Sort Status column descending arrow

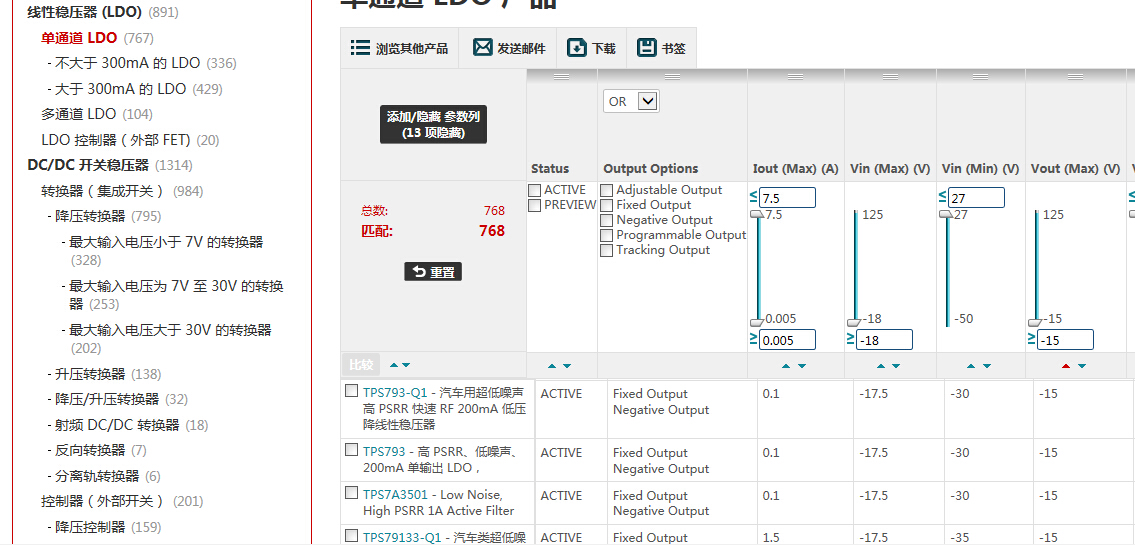pyautogui.click(x=567, y=366)
